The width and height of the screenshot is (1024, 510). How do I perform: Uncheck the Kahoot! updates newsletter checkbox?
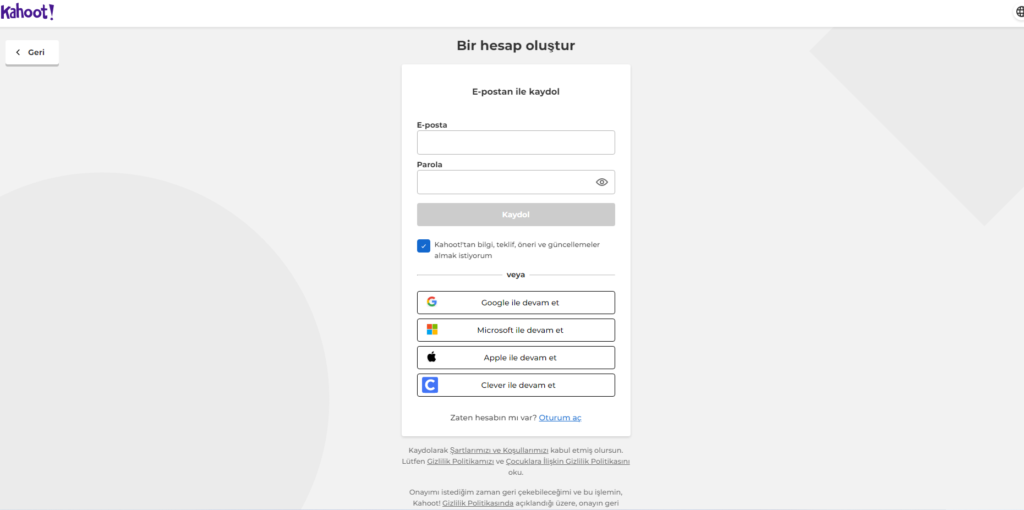pos(423,246)
